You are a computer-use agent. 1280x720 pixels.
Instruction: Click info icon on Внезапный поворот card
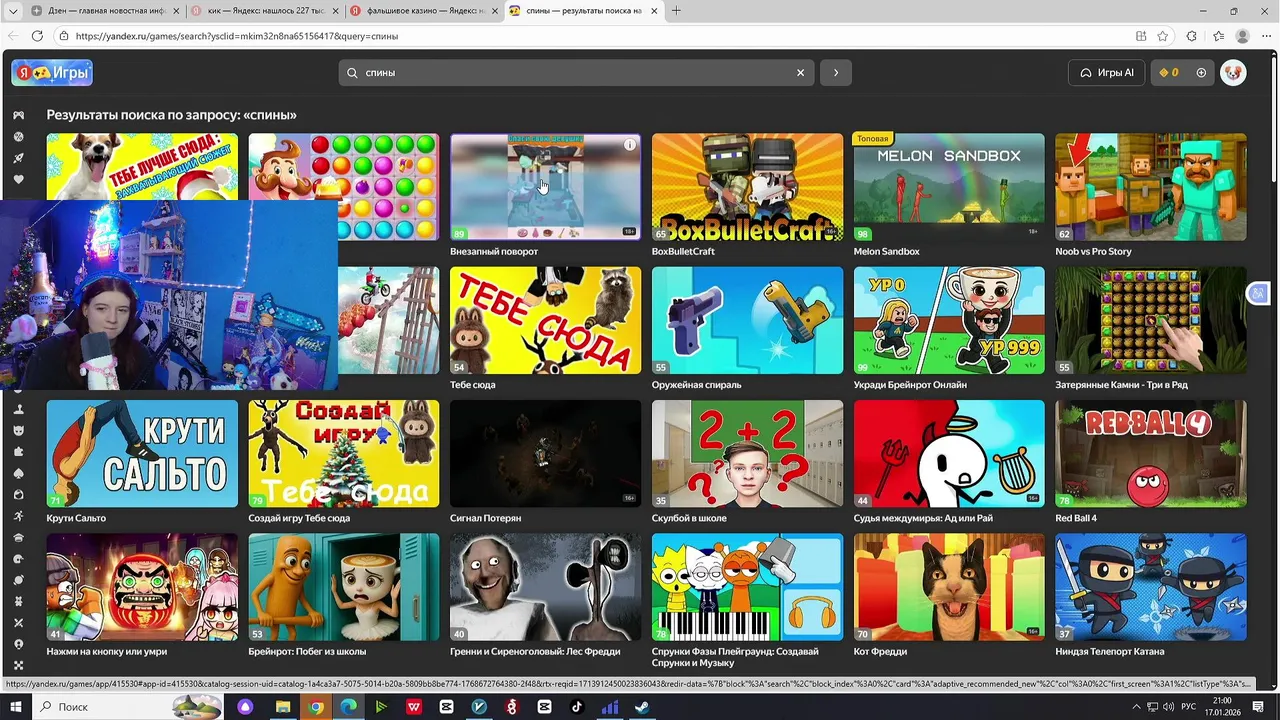(630, 145)
